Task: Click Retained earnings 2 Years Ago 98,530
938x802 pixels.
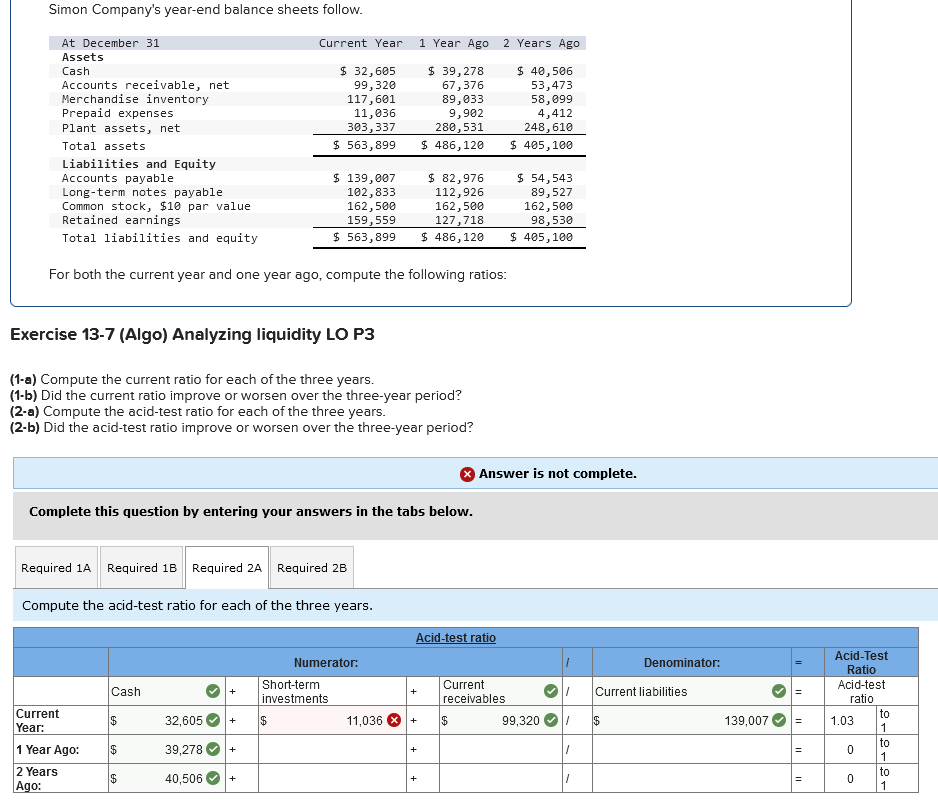Action: coord(551,219)
